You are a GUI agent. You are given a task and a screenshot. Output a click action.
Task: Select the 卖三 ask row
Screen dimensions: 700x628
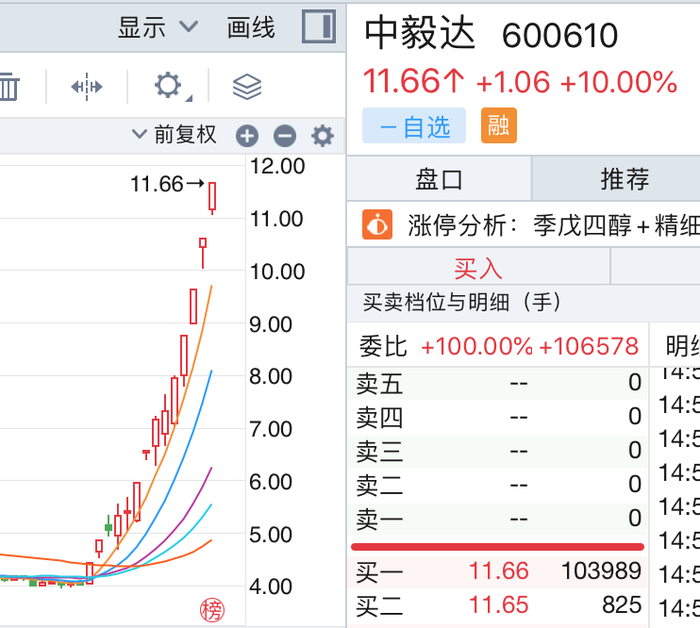(x=497, y=451)
